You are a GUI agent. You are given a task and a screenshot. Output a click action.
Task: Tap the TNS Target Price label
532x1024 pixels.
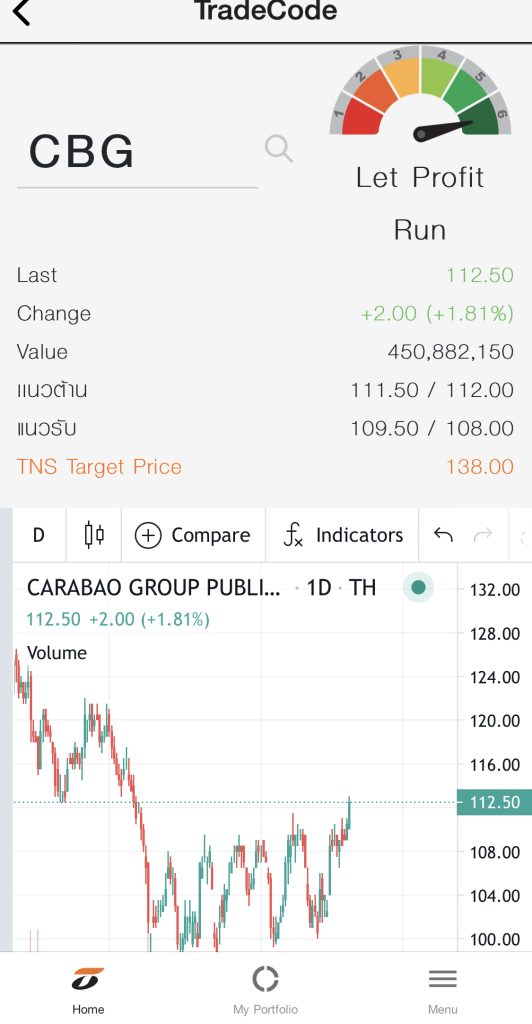click(99, 466)
